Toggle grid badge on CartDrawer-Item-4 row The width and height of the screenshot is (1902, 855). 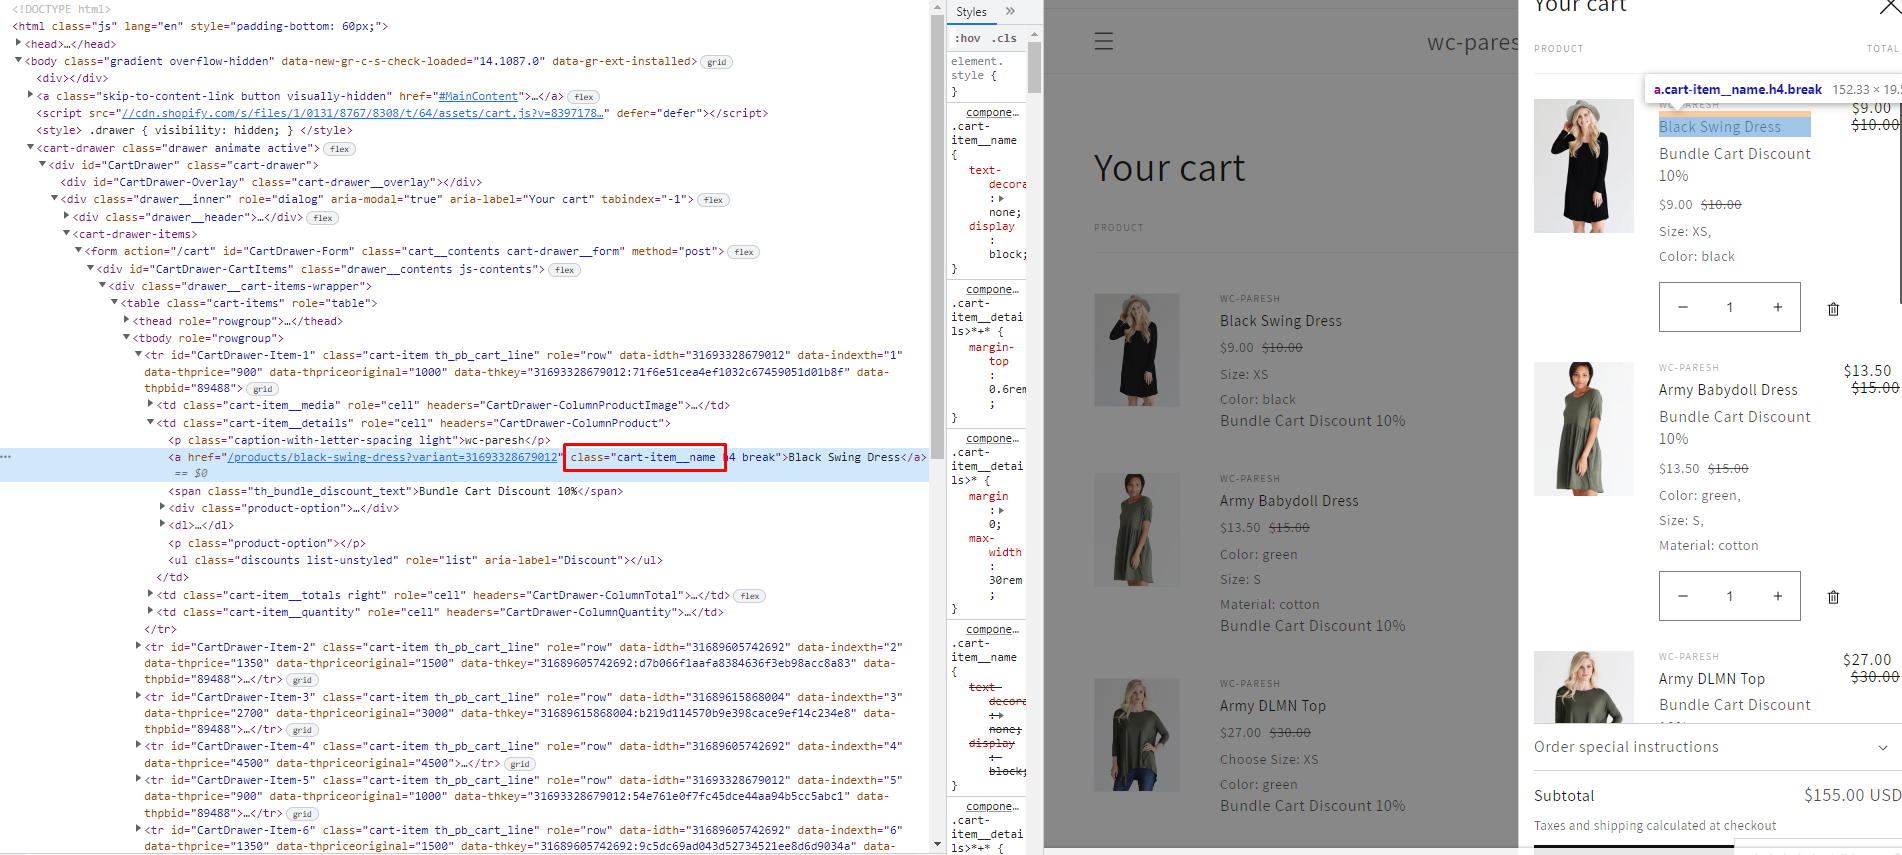click(x=520, y=764)
